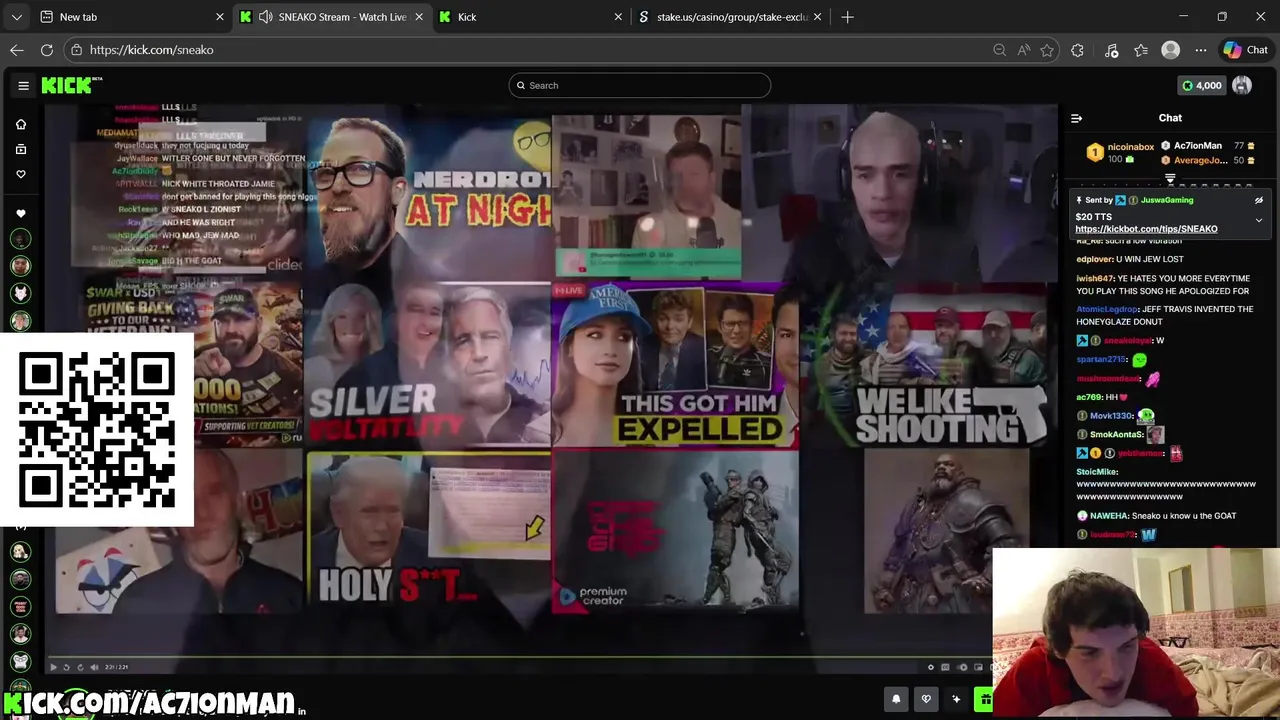
Task: Open edplover's chat message username
Action: [x=1096, y=259]
